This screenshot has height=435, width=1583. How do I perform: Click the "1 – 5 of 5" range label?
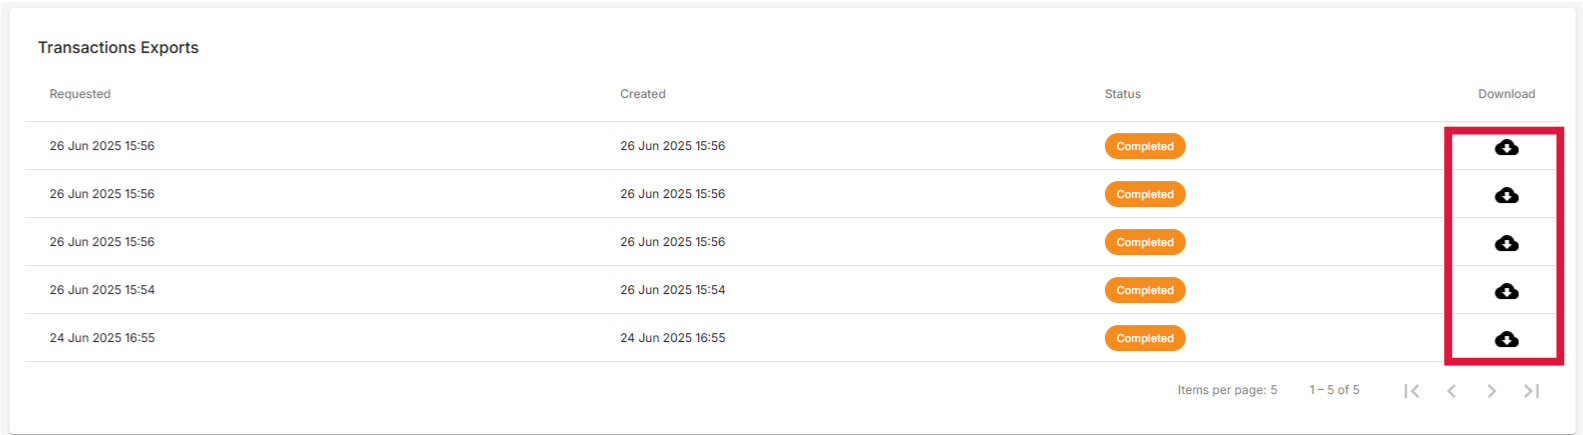(1334, 390)
